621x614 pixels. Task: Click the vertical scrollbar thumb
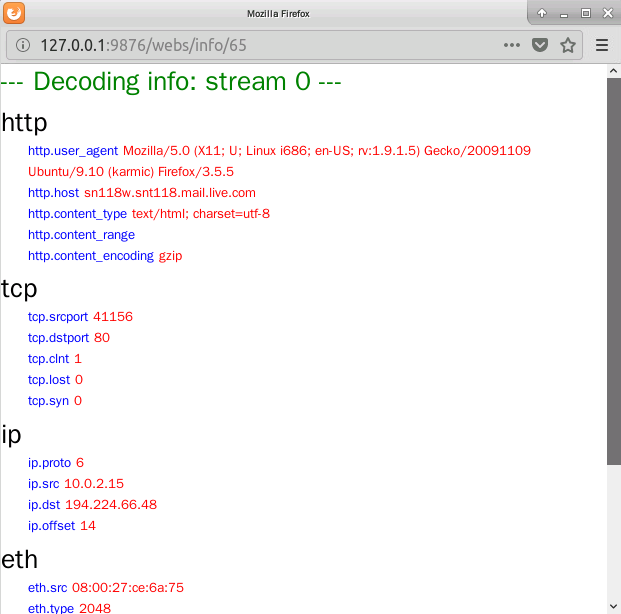(x=613, y=271)
